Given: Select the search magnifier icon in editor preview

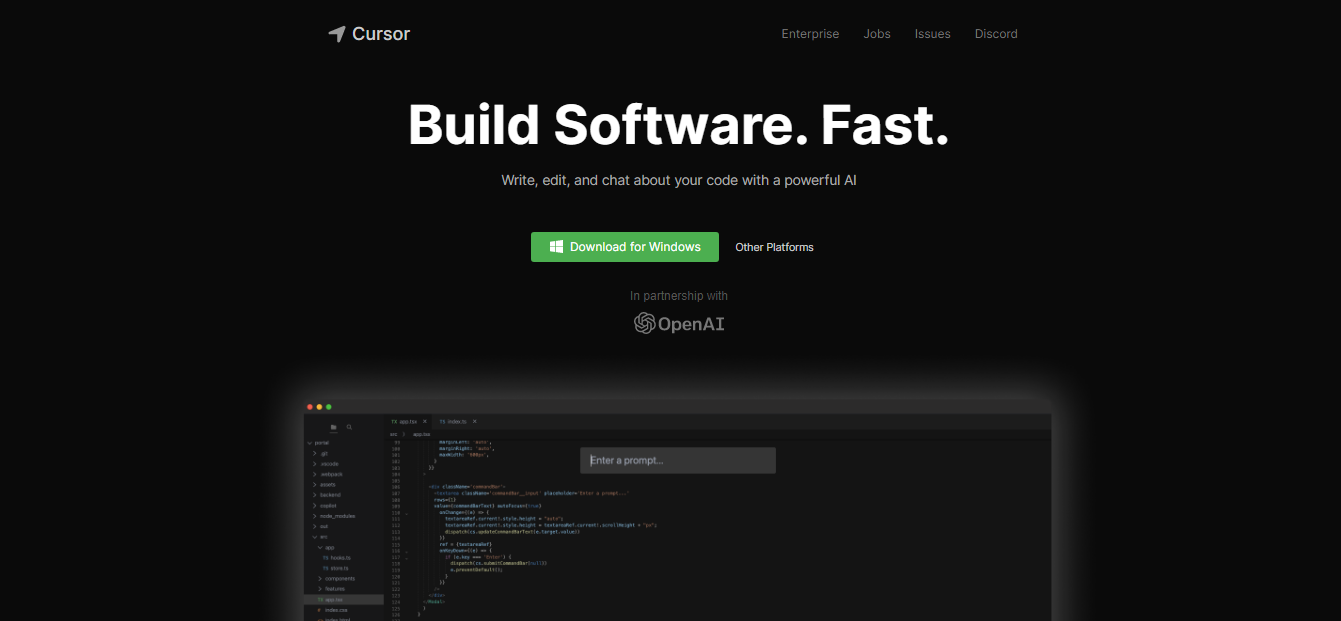Looking at the screenshot, I should point(349,427).
